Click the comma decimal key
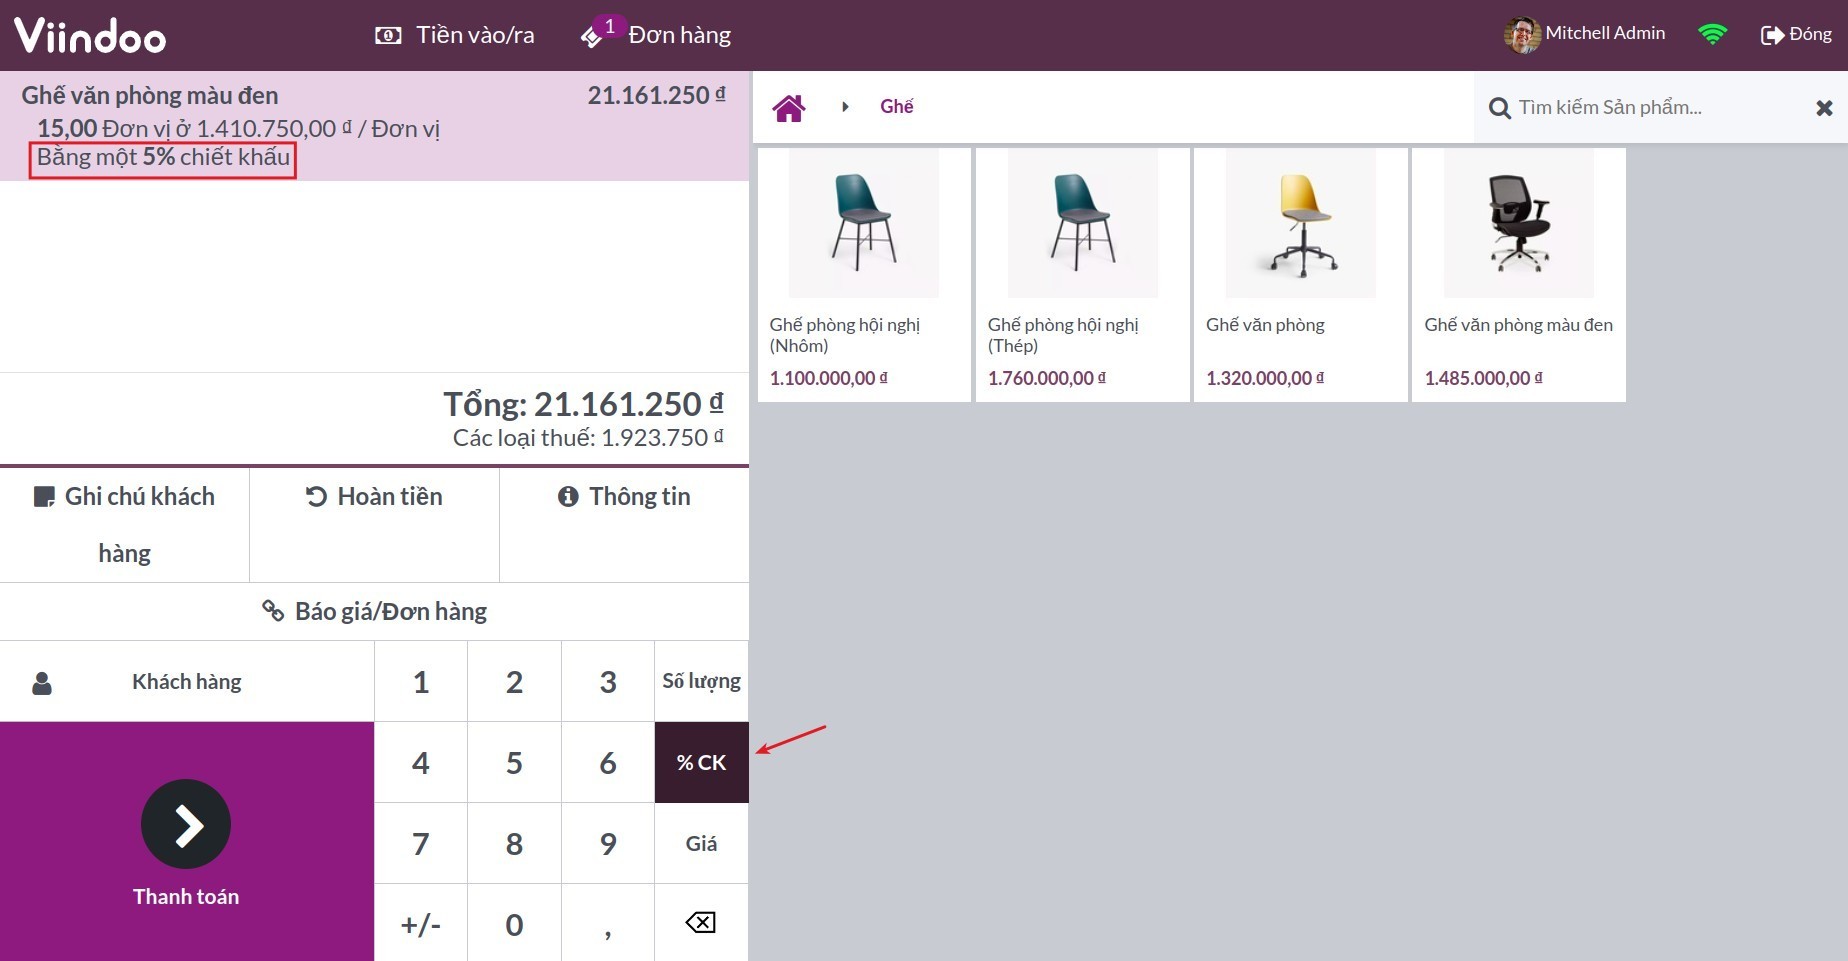Viewport: 1848px width, 961px height. (x=608, y=924)
